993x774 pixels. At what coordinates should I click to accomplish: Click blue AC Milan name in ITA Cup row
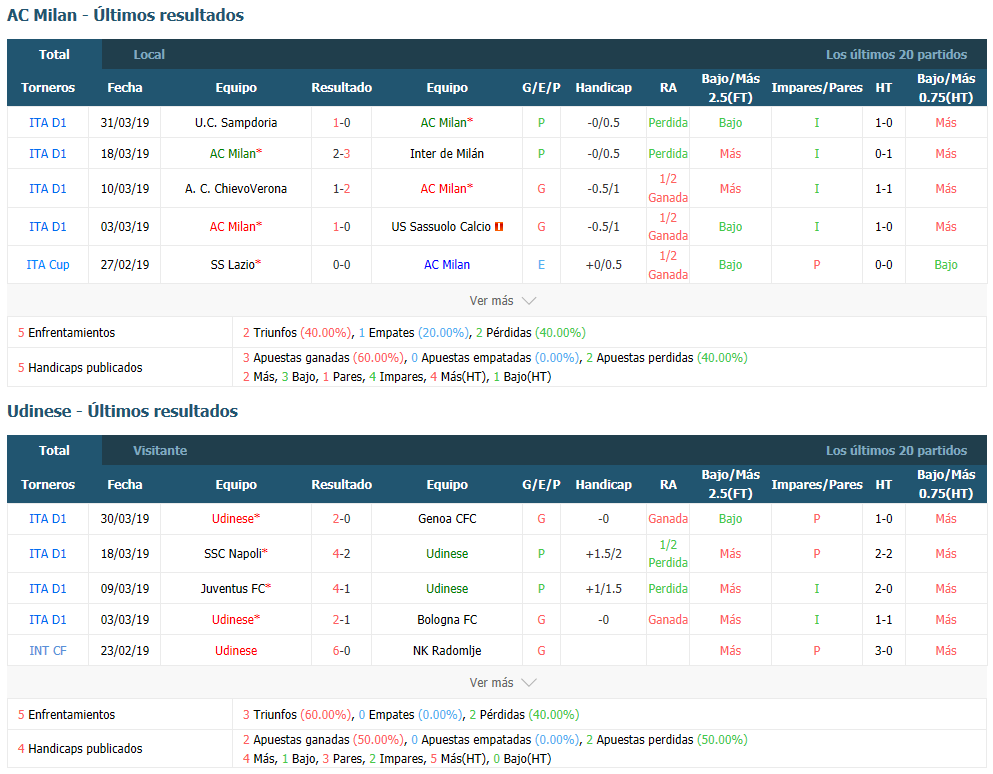446,265
